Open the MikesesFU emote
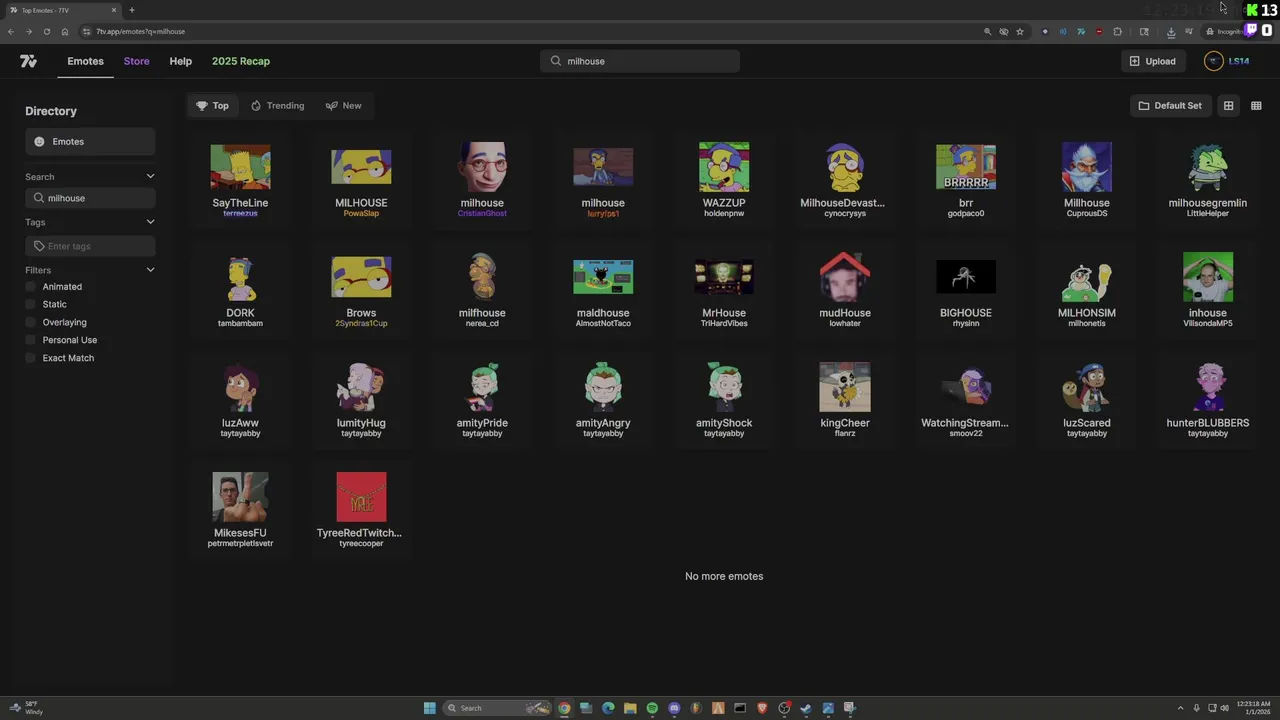Image resolution: width=1280 pixels, height=720 pixels. [x=240, y=510]
